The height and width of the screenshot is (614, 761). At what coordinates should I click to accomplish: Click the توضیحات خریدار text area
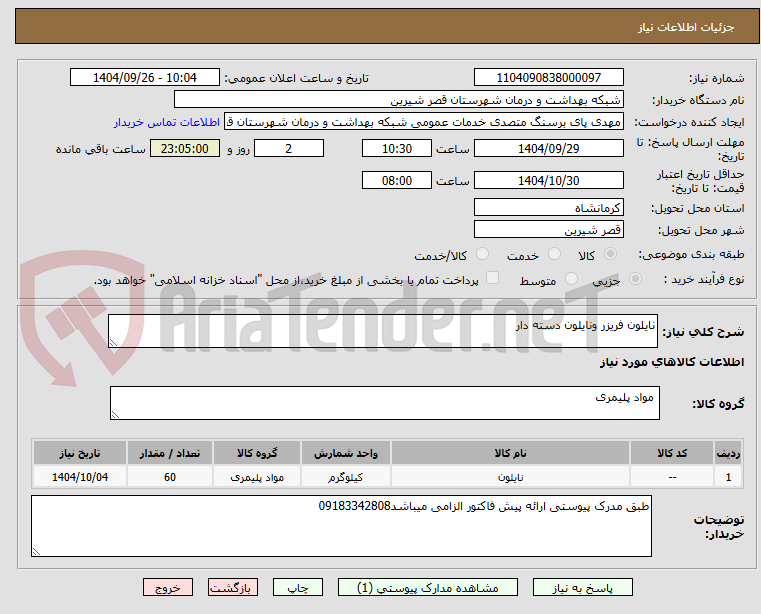[x=341, y=526]
